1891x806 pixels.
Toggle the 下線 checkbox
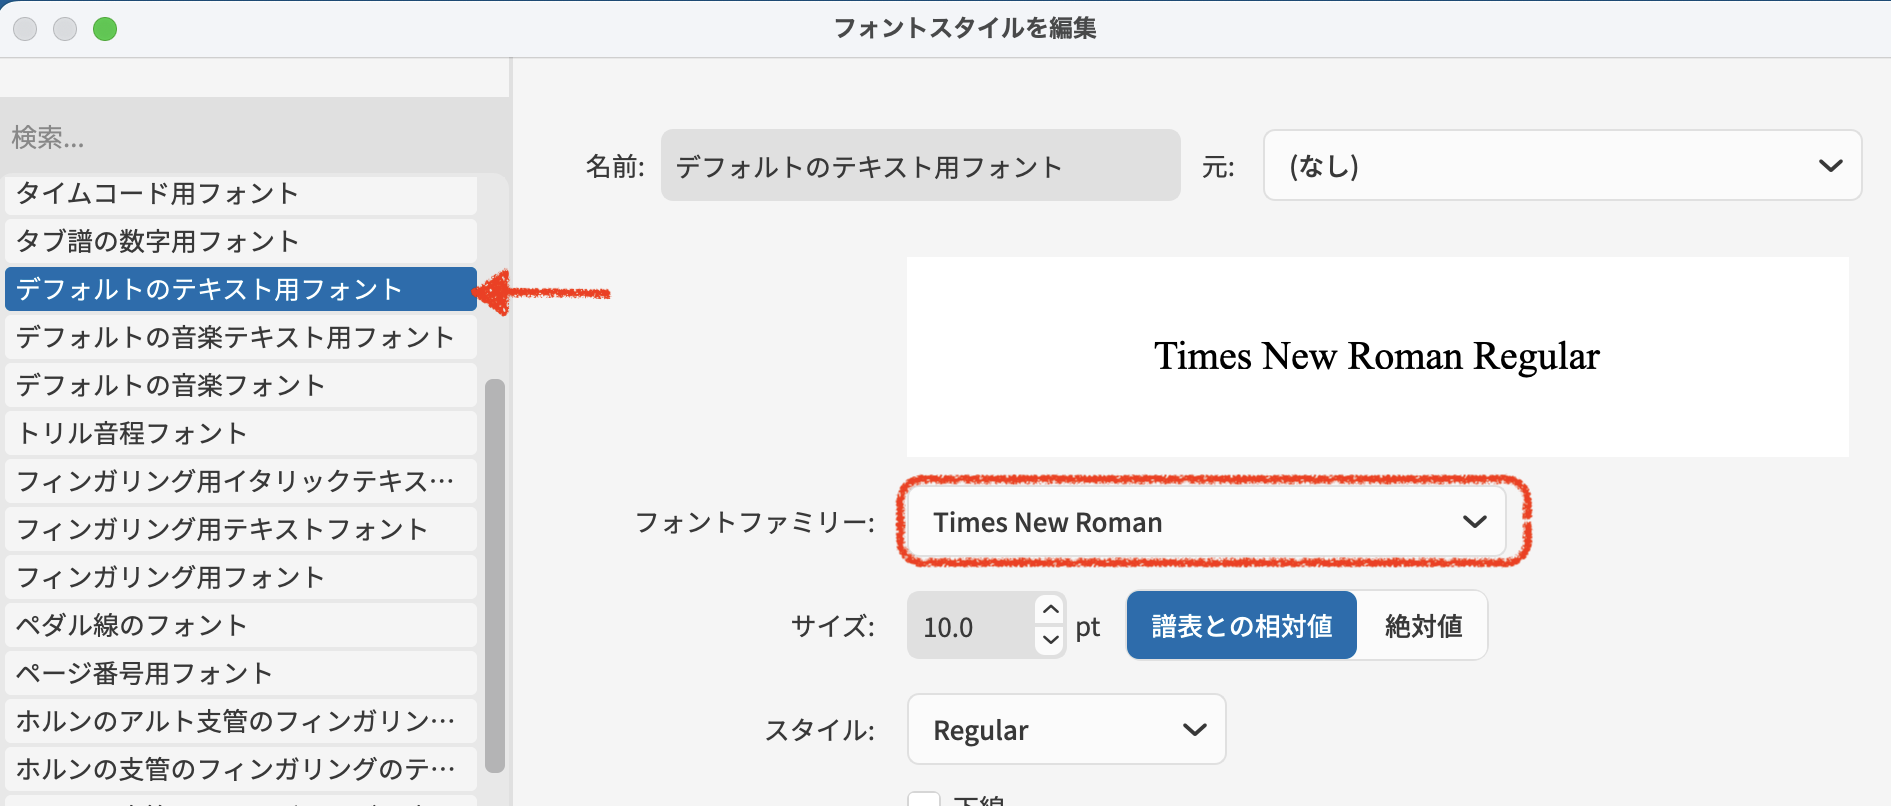[924, 799]
